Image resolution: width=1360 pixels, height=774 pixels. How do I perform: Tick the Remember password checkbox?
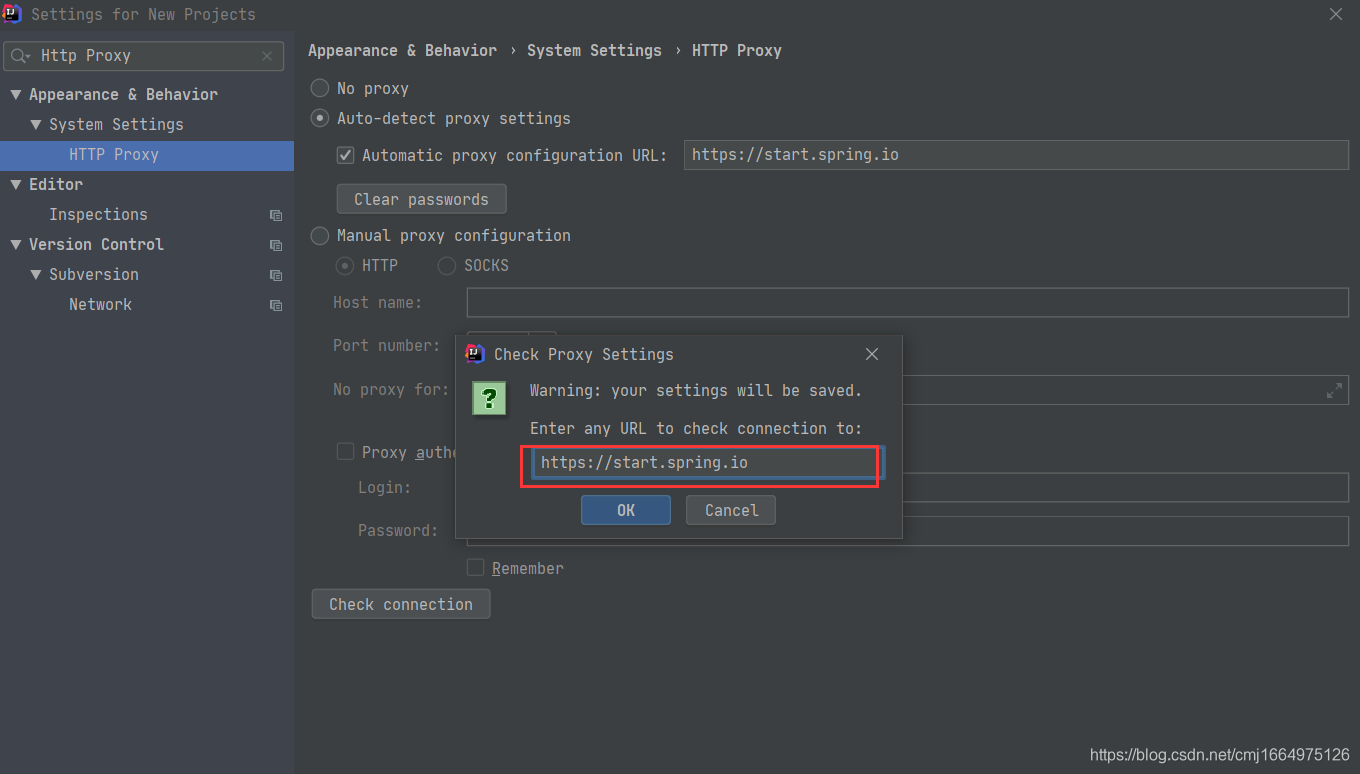coord(476,568)
